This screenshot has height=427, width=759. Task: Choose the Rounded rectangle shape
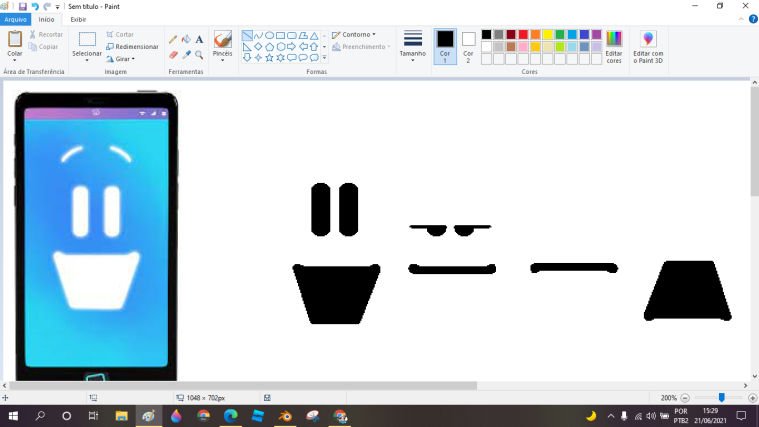291,36
